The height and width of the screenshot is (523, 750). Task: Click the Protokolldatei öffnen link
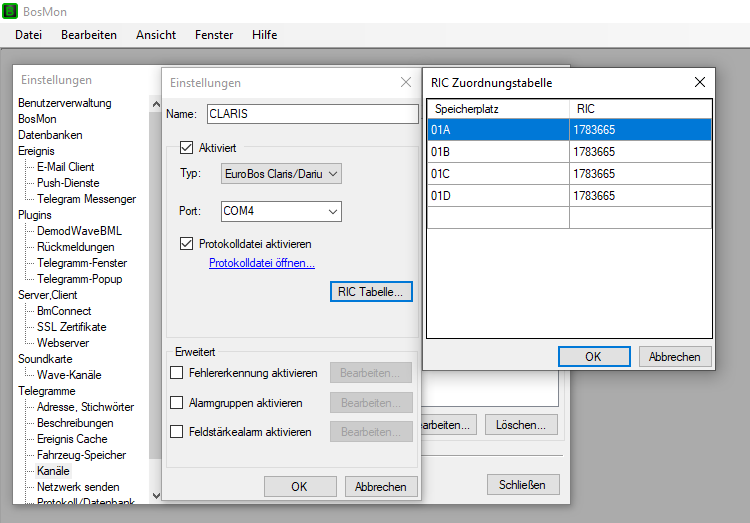(262, 263)
